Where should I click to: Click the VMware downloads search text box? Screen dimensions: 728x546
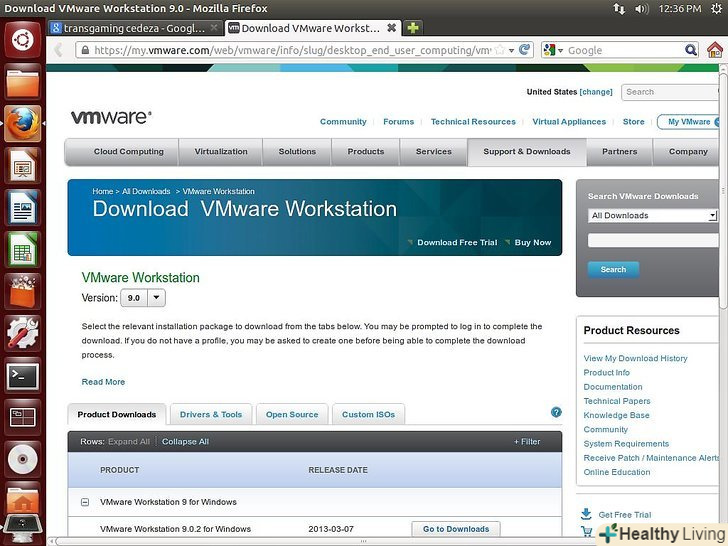pos(653,240)
